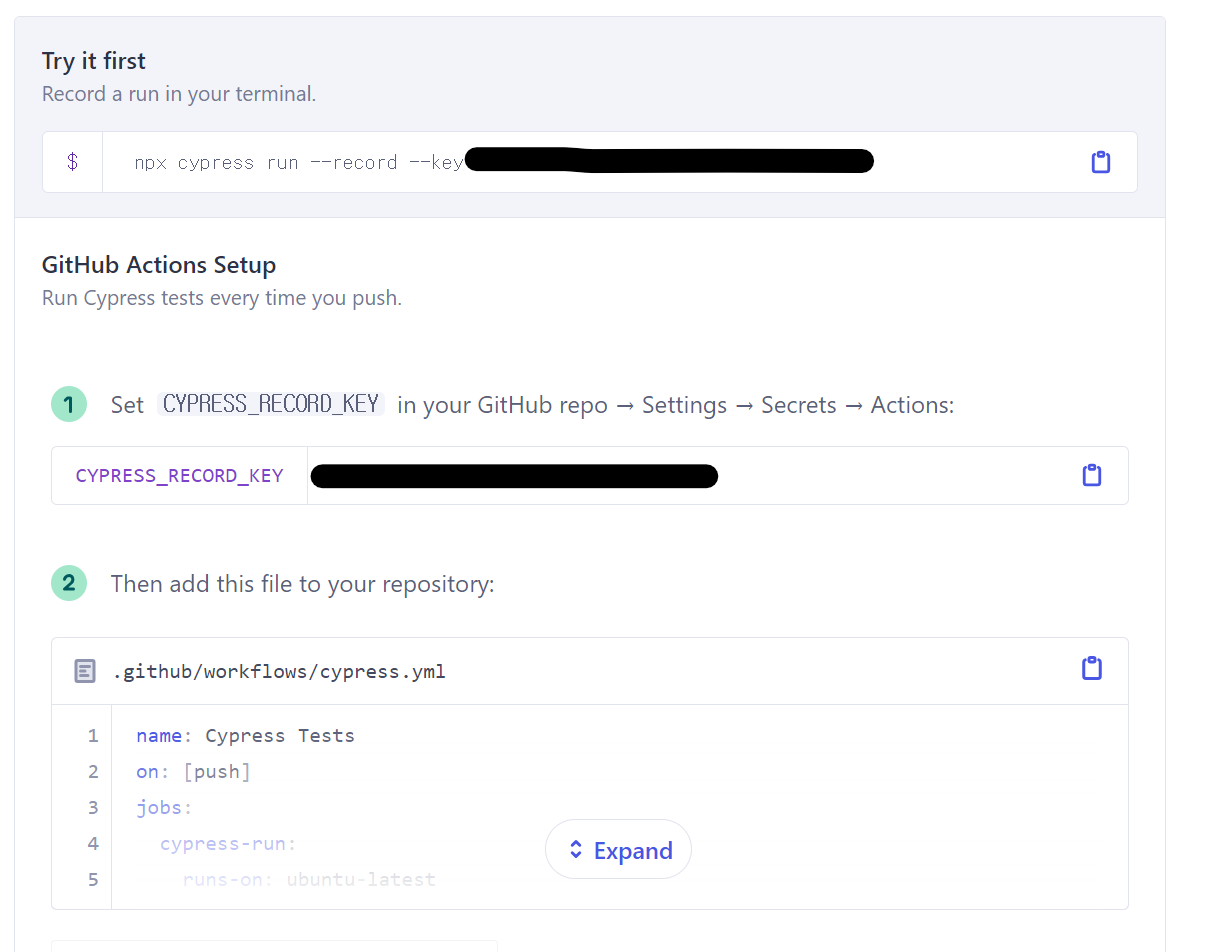Viewport: 1212px width, 952px height.
Task: Click the 'name: Cypress Tests' code line
Action: pos(246,736)
